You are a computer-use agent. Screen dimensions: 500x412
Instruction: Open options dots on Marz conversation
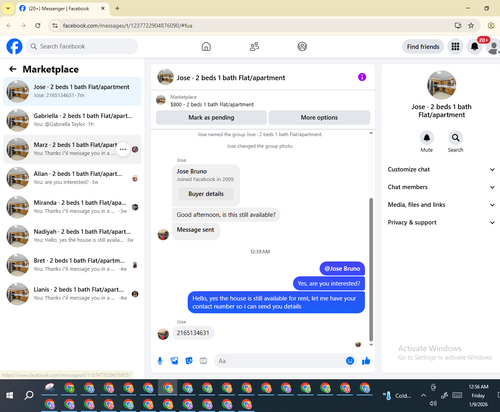123,149
